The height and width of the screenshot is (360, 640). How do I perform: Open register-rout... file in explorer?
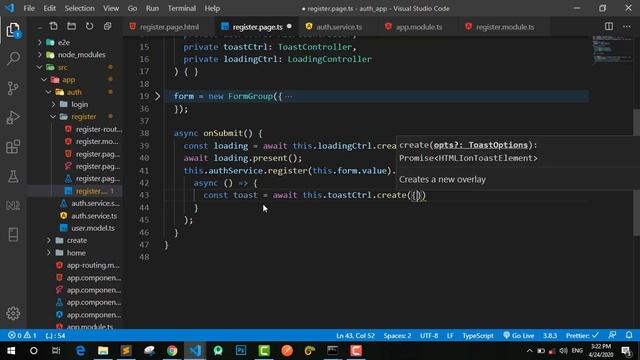pos(98,129)
